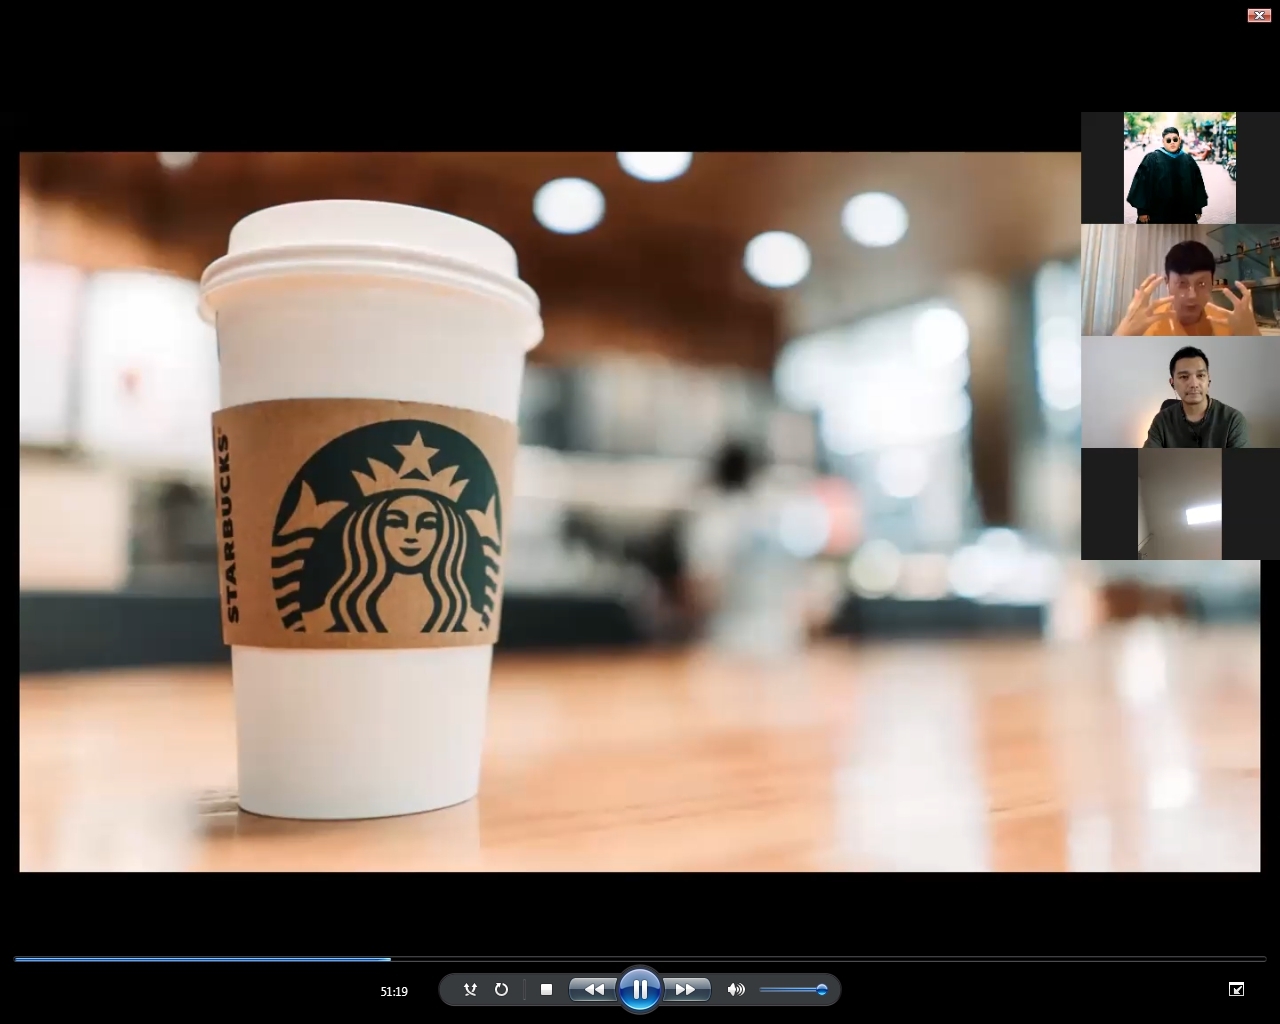Click the fast forward next button
The width and height of the screenshot is (1280, 1024).
(x=686, y=989)
